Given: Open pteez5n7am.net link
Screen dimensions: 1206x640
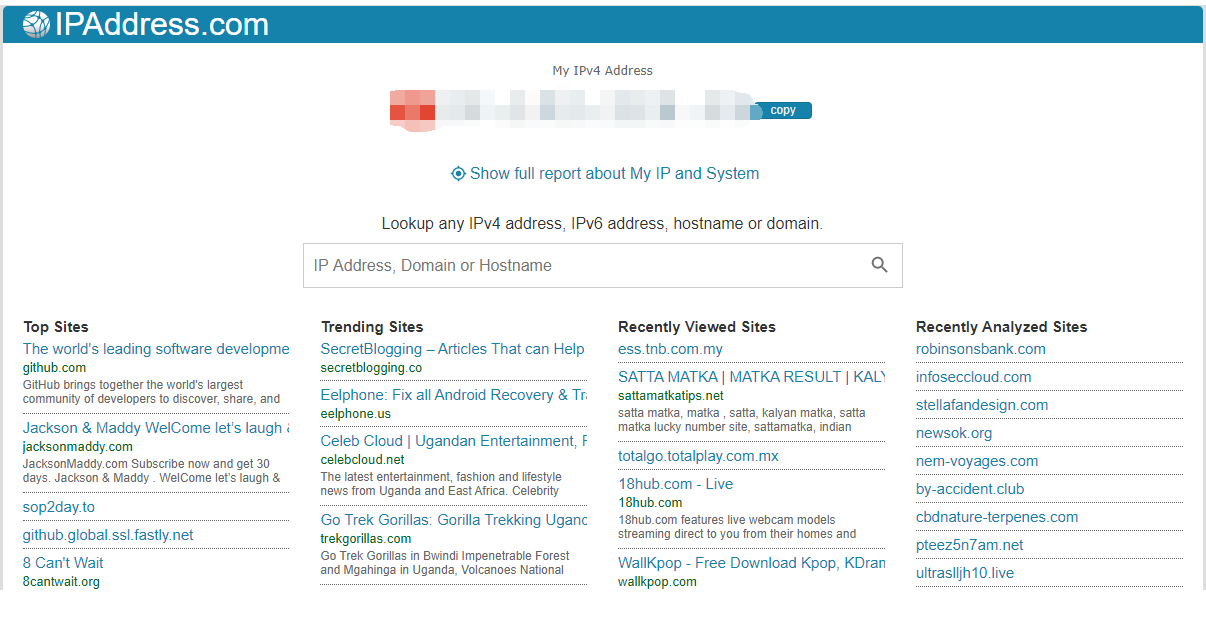Looking at the screenshot, I should point(970,545).
